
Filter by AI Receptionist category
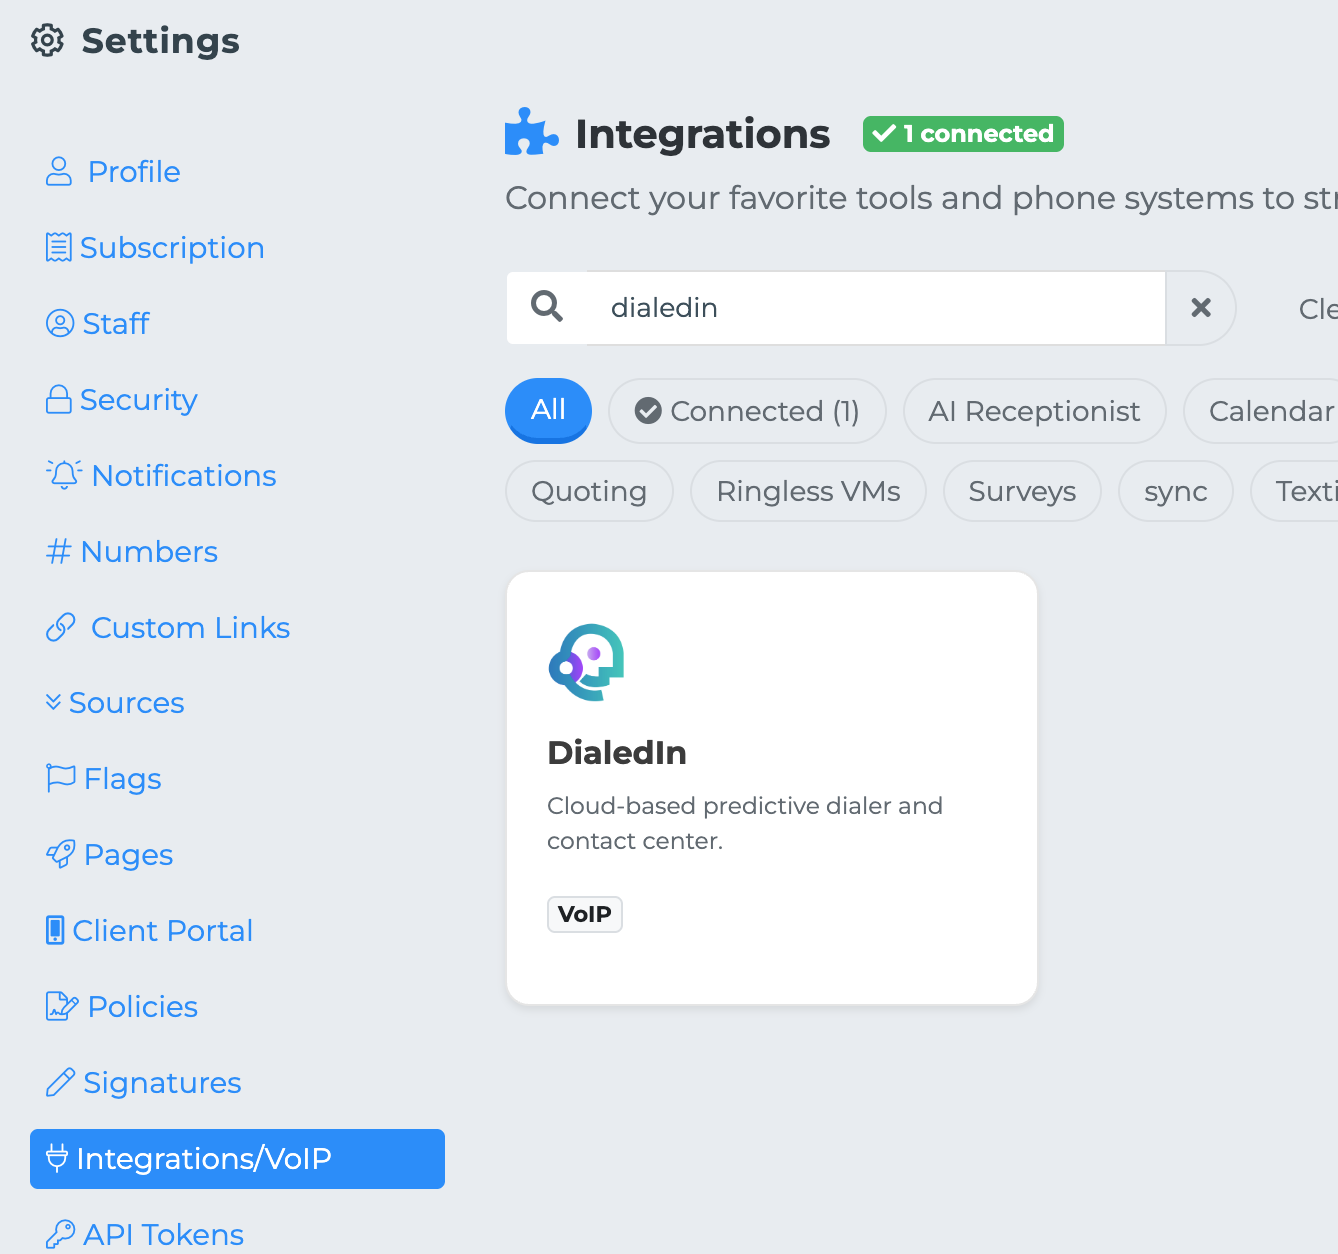pos(1034,411)
